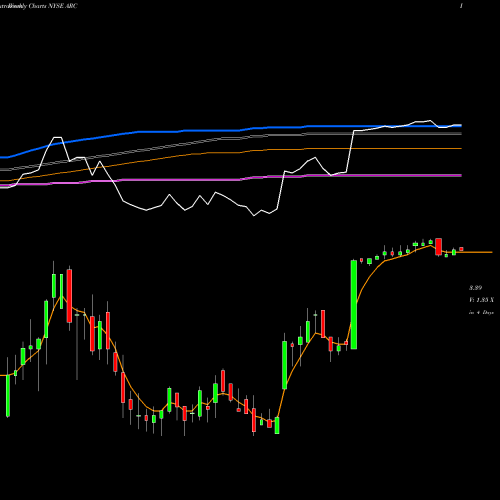The height and width of the screenshot is (500, 500).
Task: Click the '3.39' price value label
Action: 475,288
